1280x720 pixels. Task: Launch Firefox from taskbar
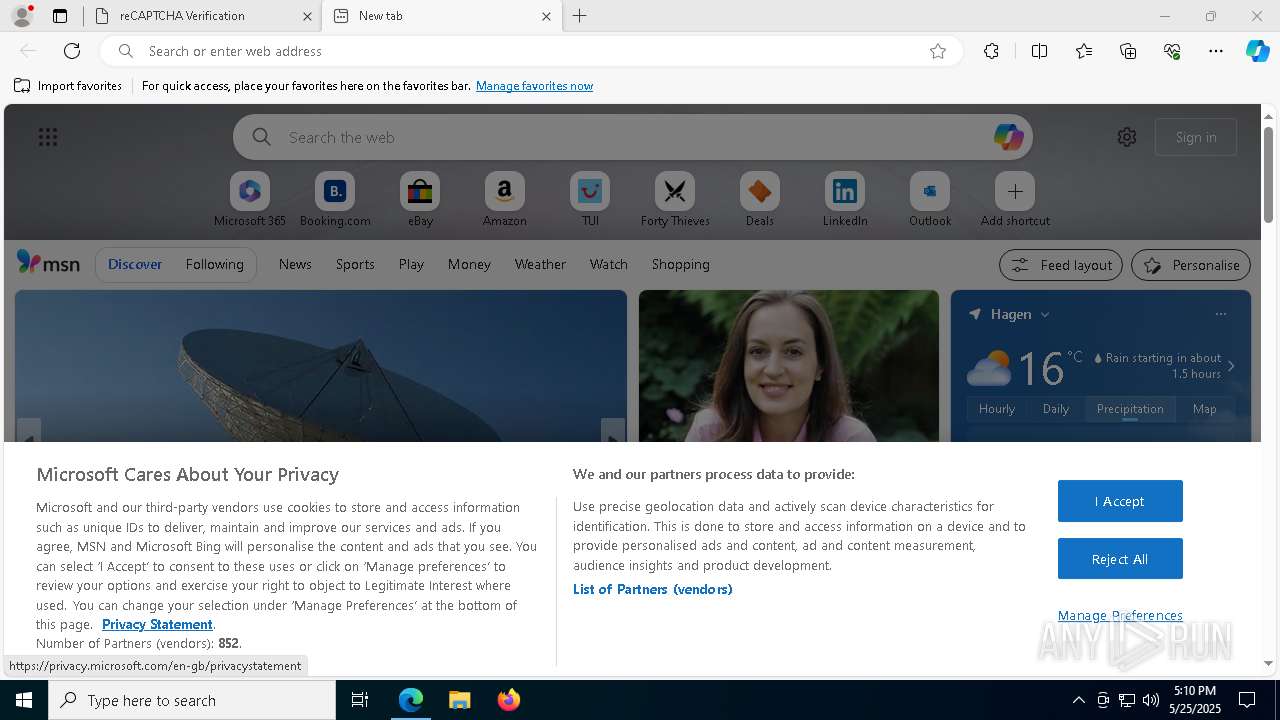508,700
